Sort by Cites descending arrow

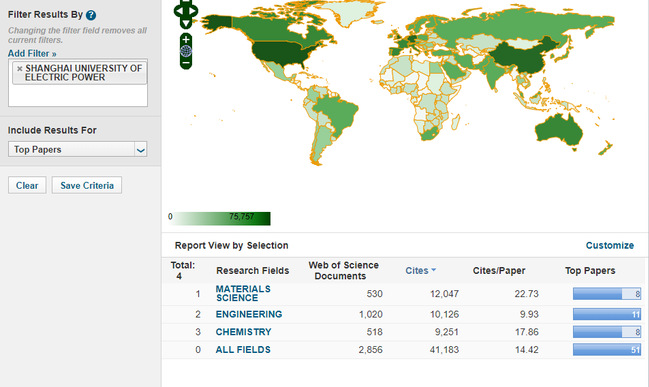pos(433,270)
